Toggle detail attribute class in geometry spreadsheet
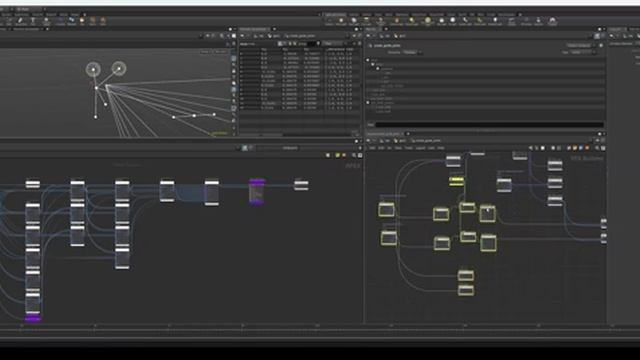 [295, 44]
